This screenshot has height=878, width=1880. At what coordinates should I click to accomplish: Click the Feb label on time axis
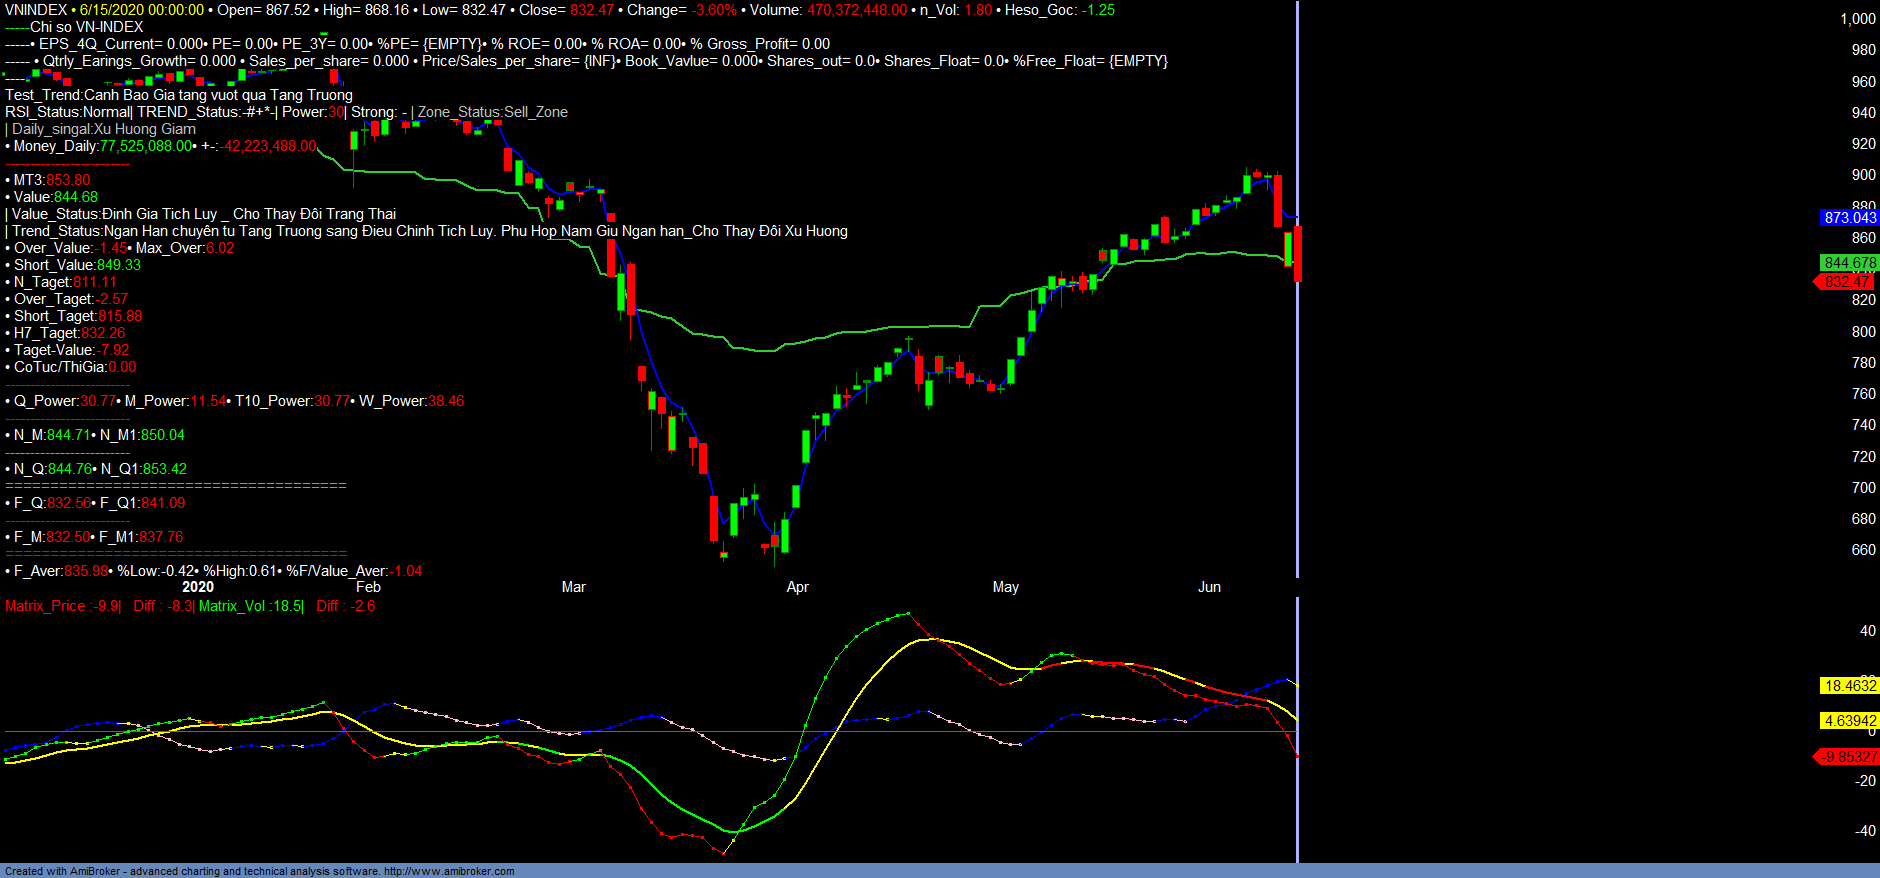368,587
